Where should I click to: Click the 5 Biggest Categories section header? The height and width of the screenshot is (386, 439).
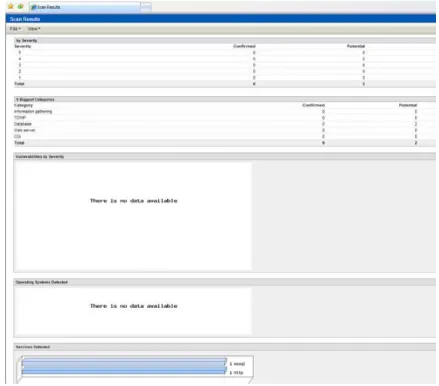click(x=225, y=99)
